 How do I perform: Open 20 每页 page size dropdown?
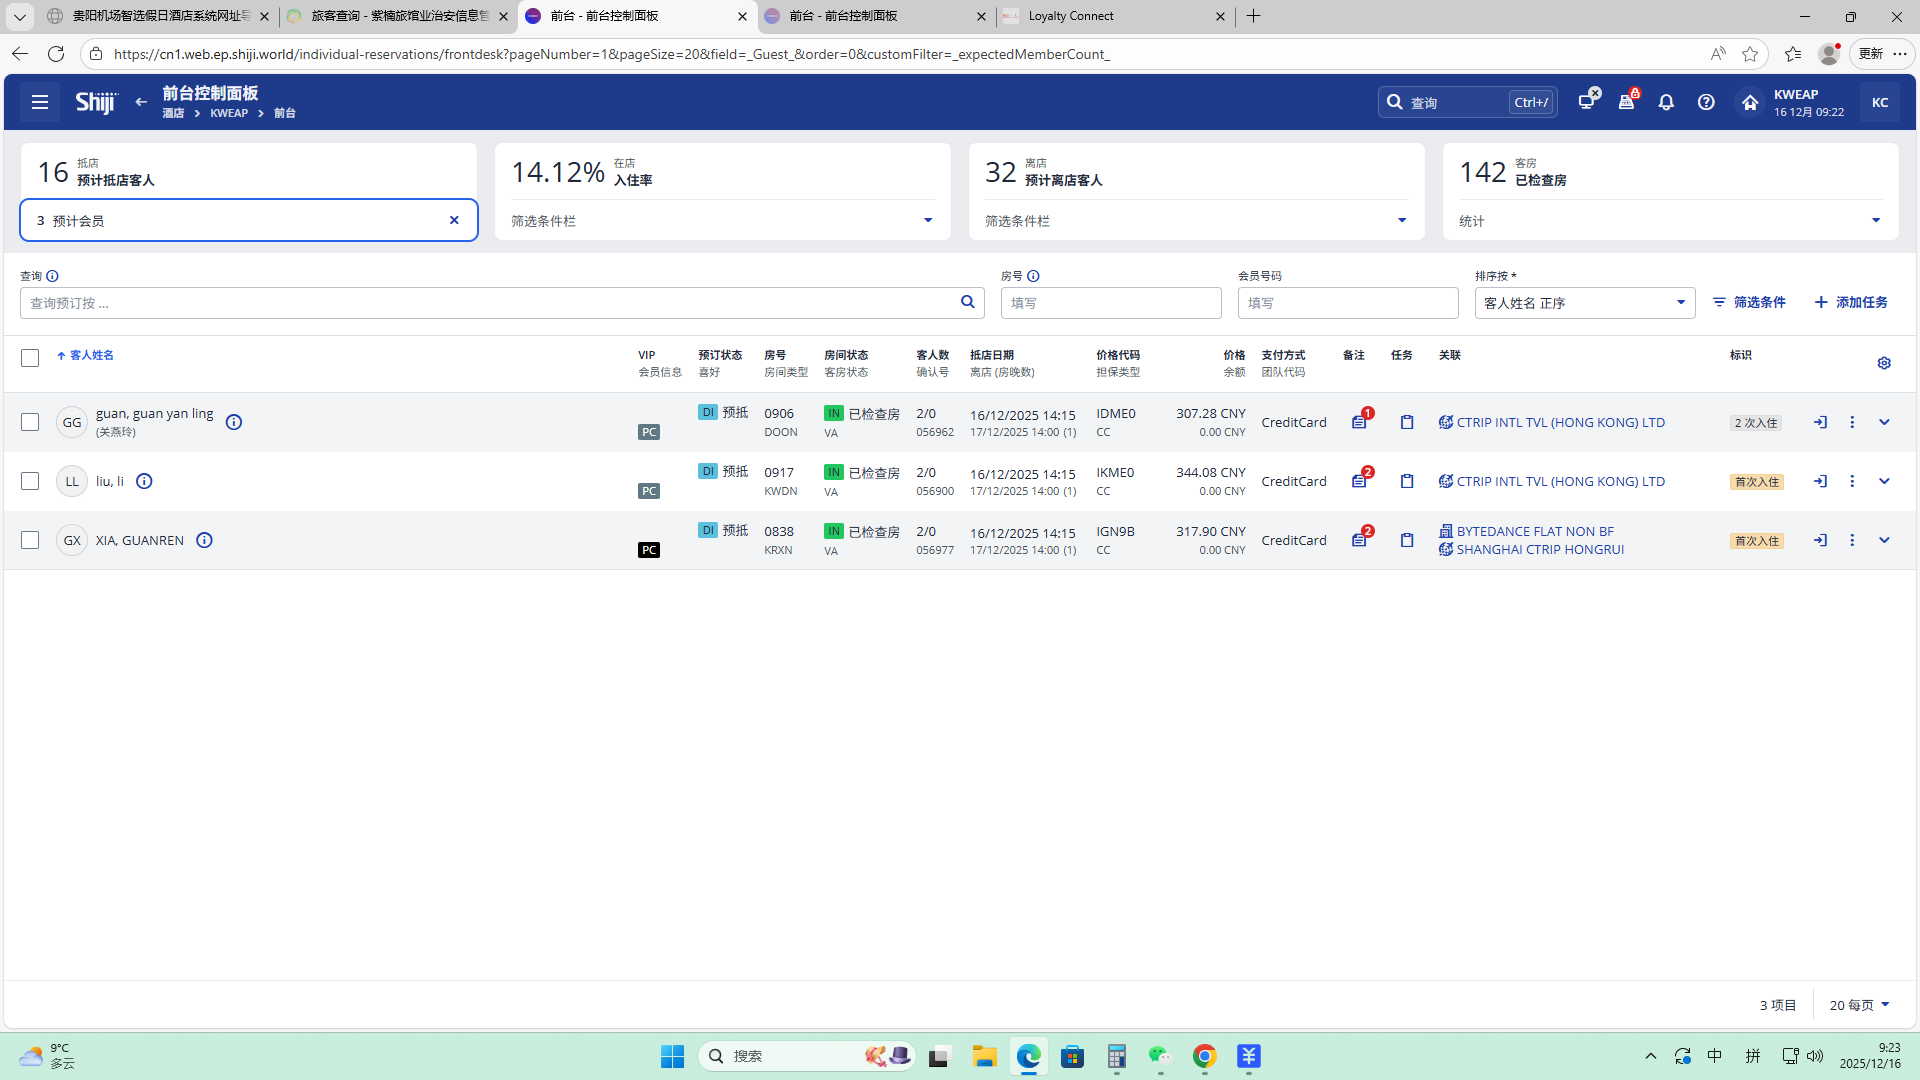coord(1859,1005)
